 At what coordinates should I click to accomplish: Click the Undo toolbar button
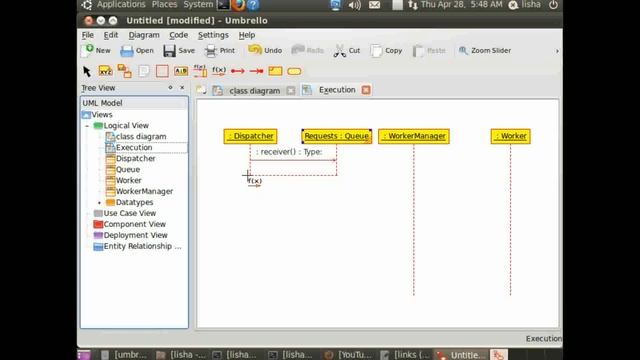[x=265, y=51]
